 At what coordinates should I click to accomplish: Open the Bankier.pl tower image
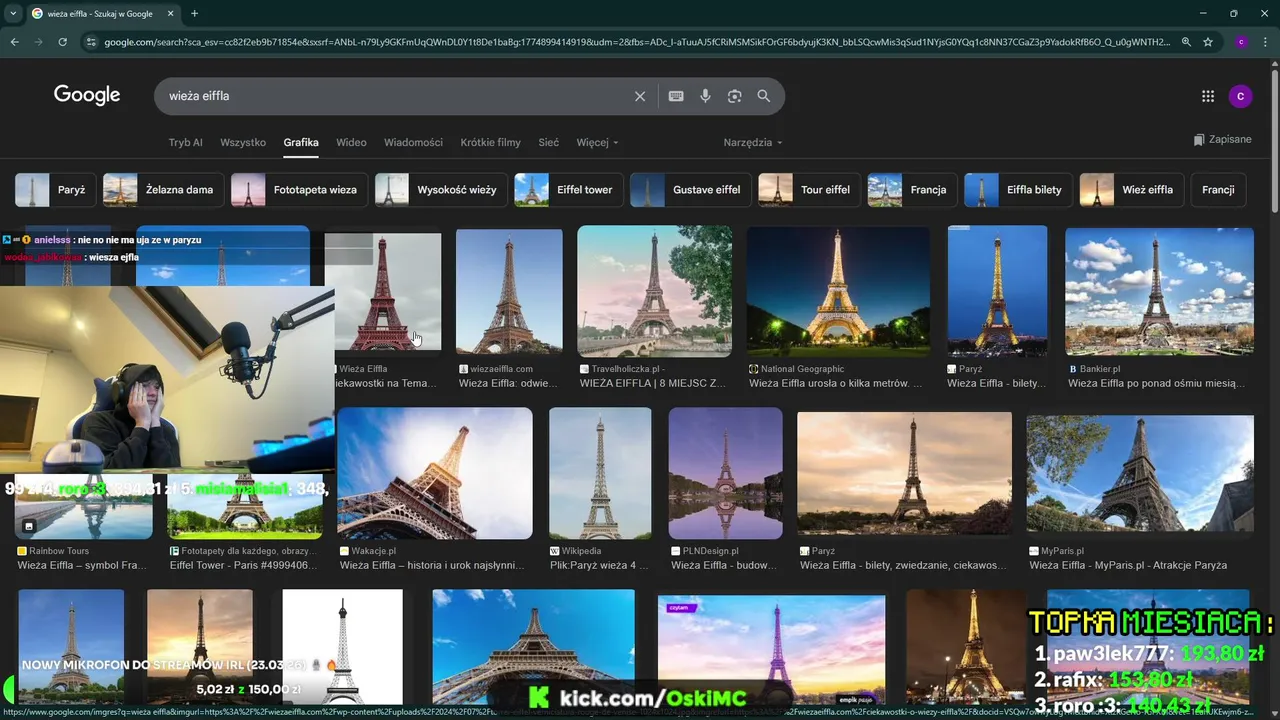1159,291
